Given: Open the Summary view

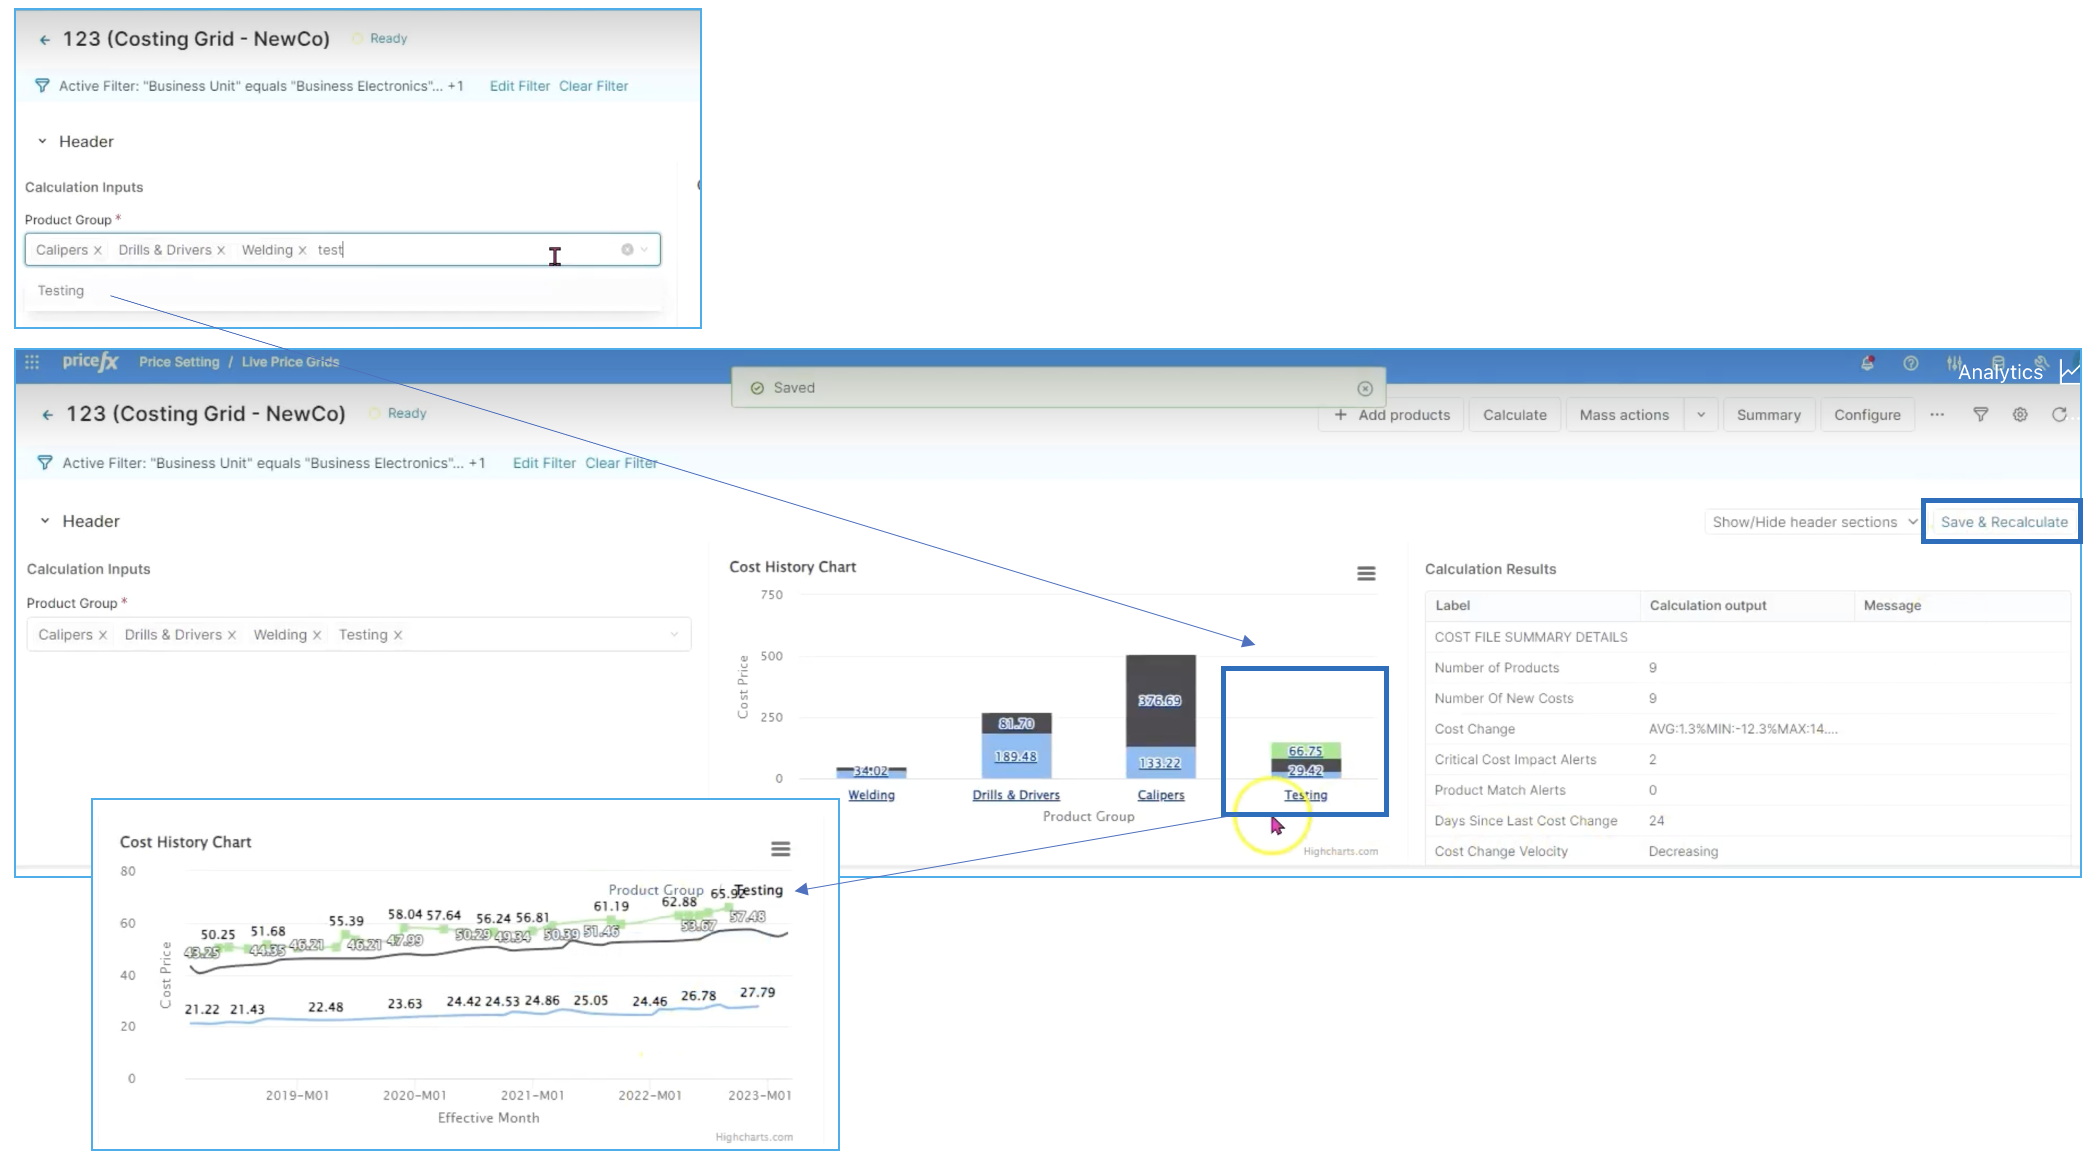Looking at the screenshot, I should [x=1768, y=415].
